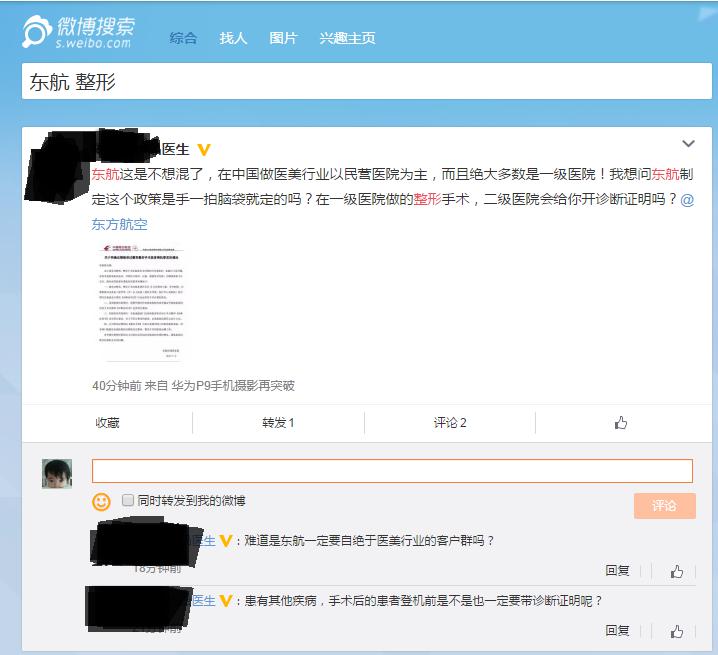Open the 综合 tab
The height and width of the screenshot is (655, 718).
[x=183, y=38]
